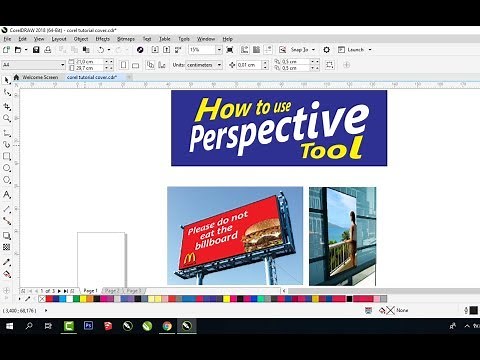Launch full-screen preview
This screenshot has width=480, height=360.
[x=230, y=50]
